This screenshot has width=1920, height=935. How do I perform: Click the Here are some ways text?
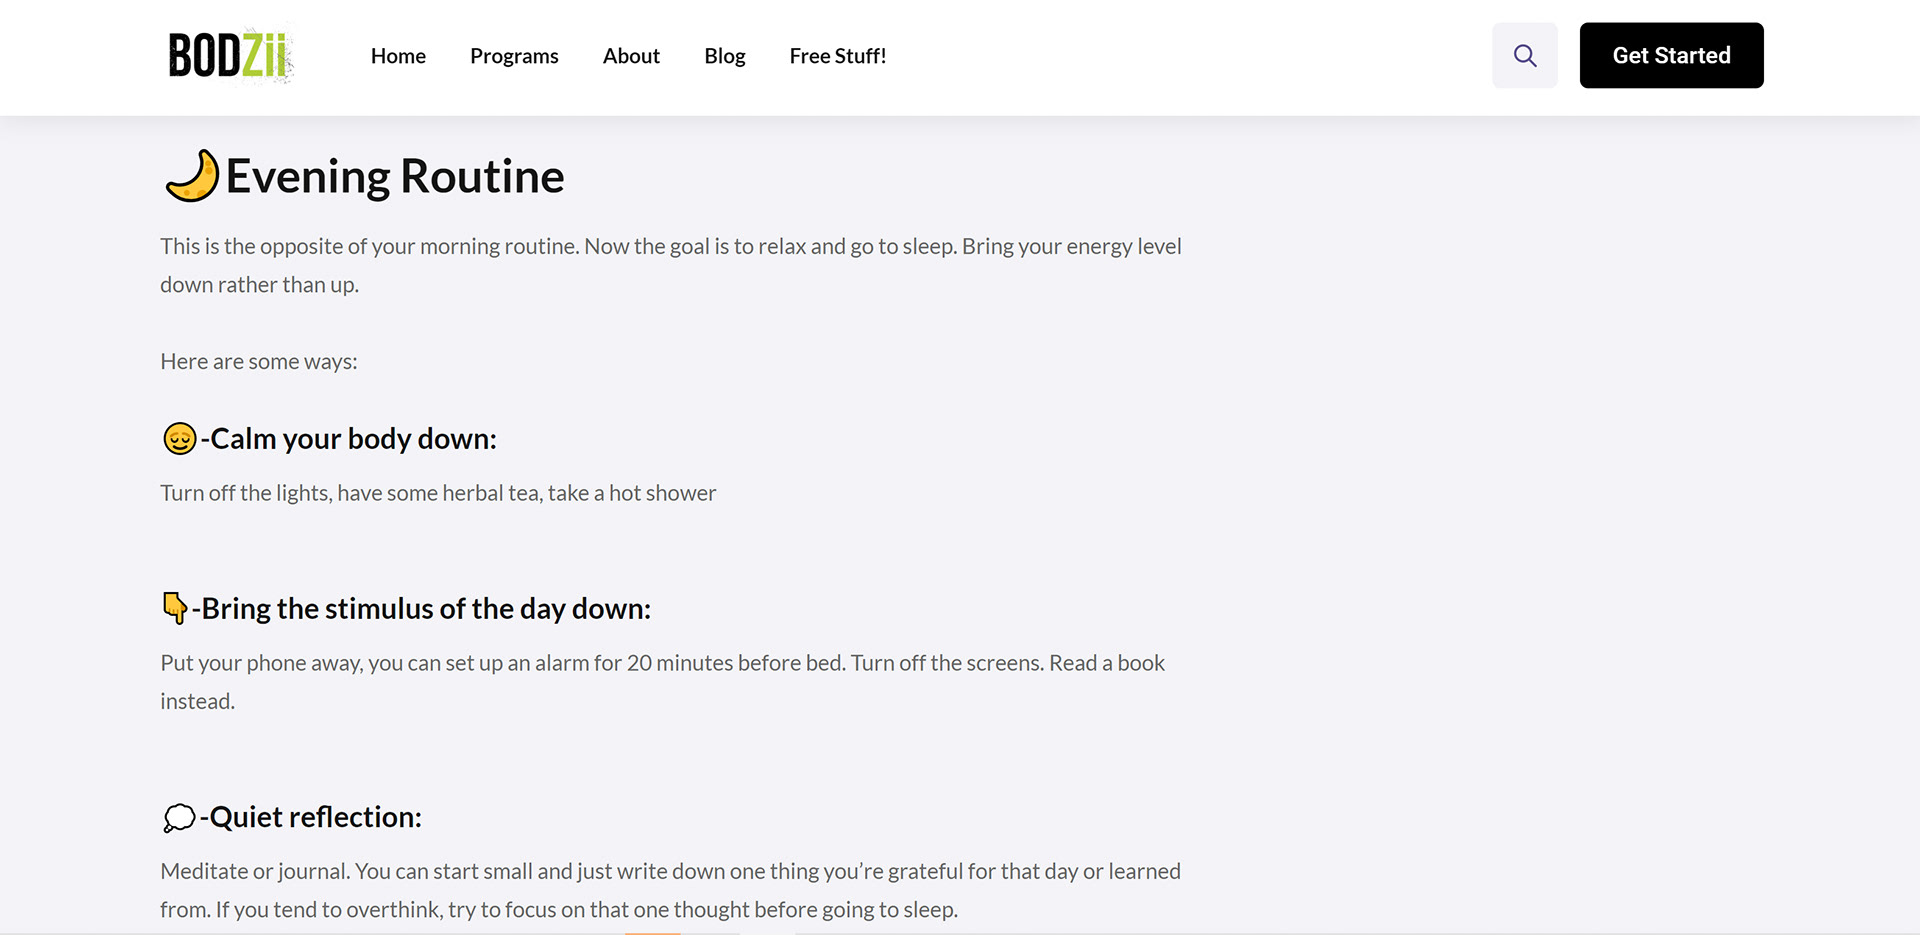[x=258, y=362]
